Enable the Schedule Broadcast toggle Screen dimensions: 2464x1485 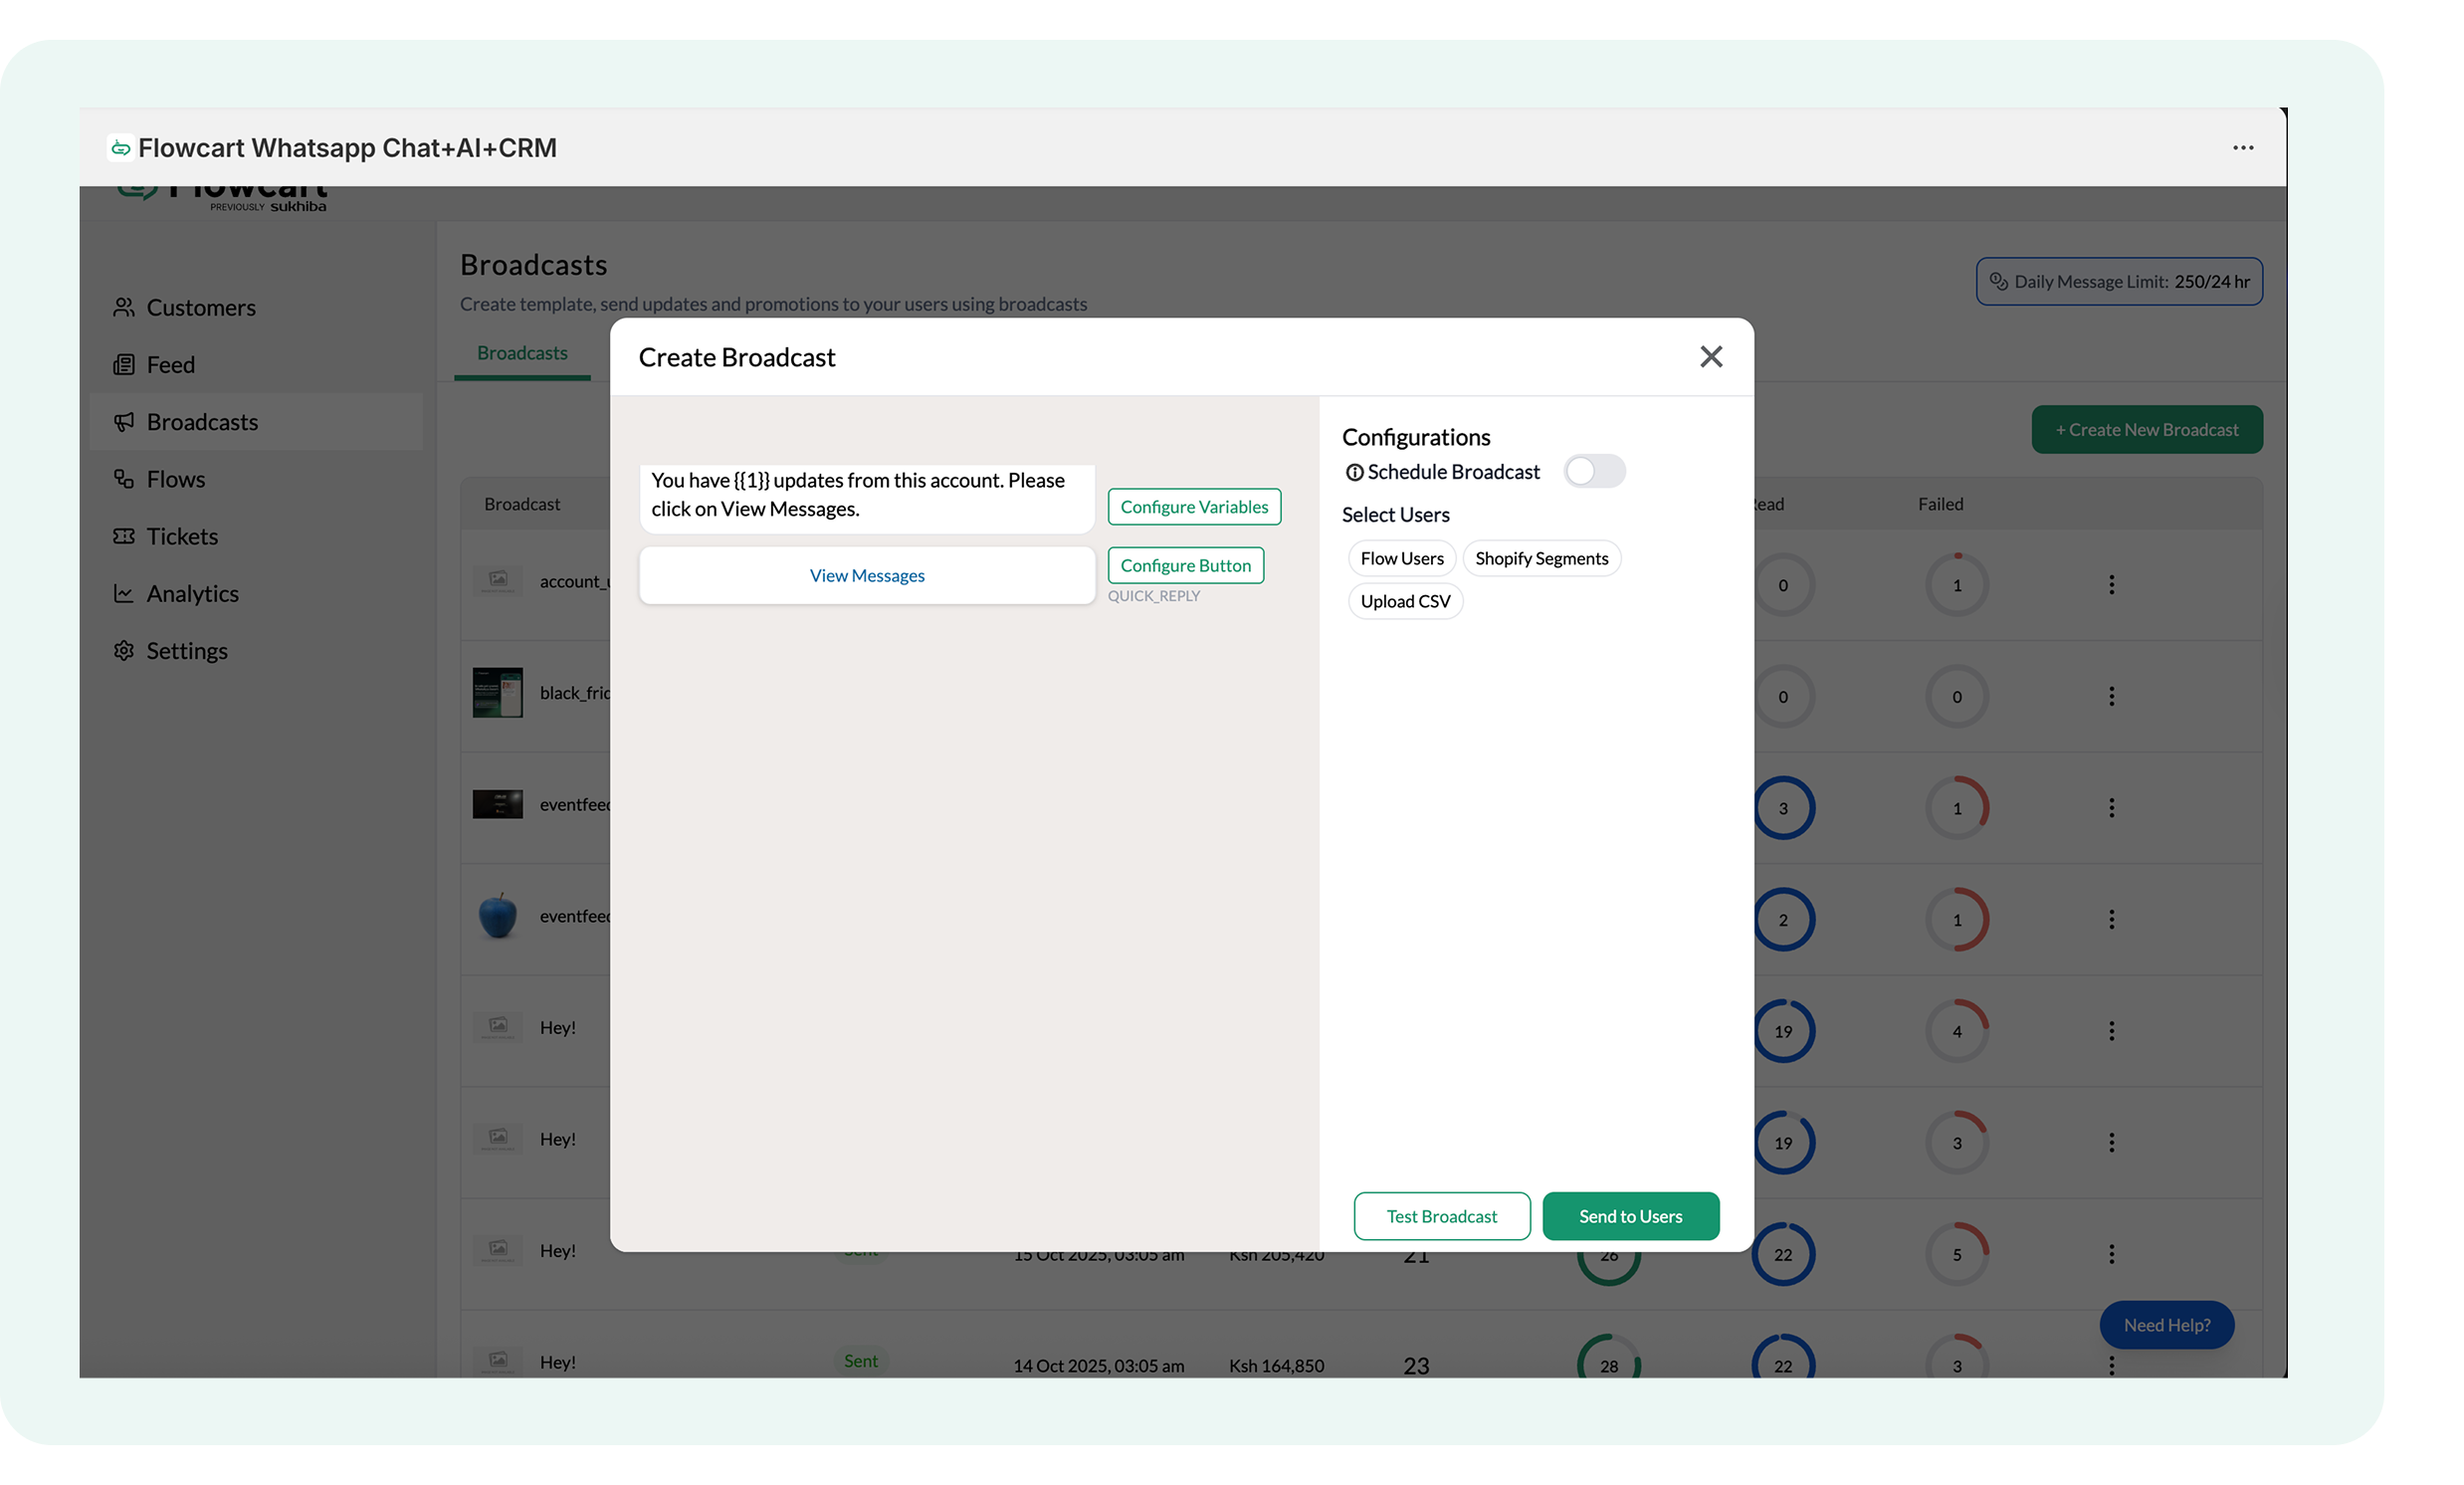1594,471
